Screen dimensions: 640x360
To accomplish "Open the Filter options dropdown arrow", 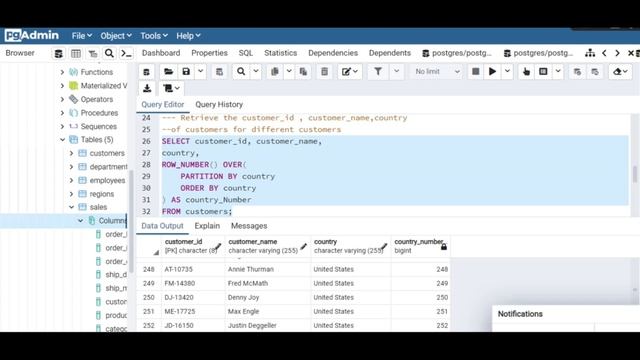I will pyautogui.click(x=396, y=72).
